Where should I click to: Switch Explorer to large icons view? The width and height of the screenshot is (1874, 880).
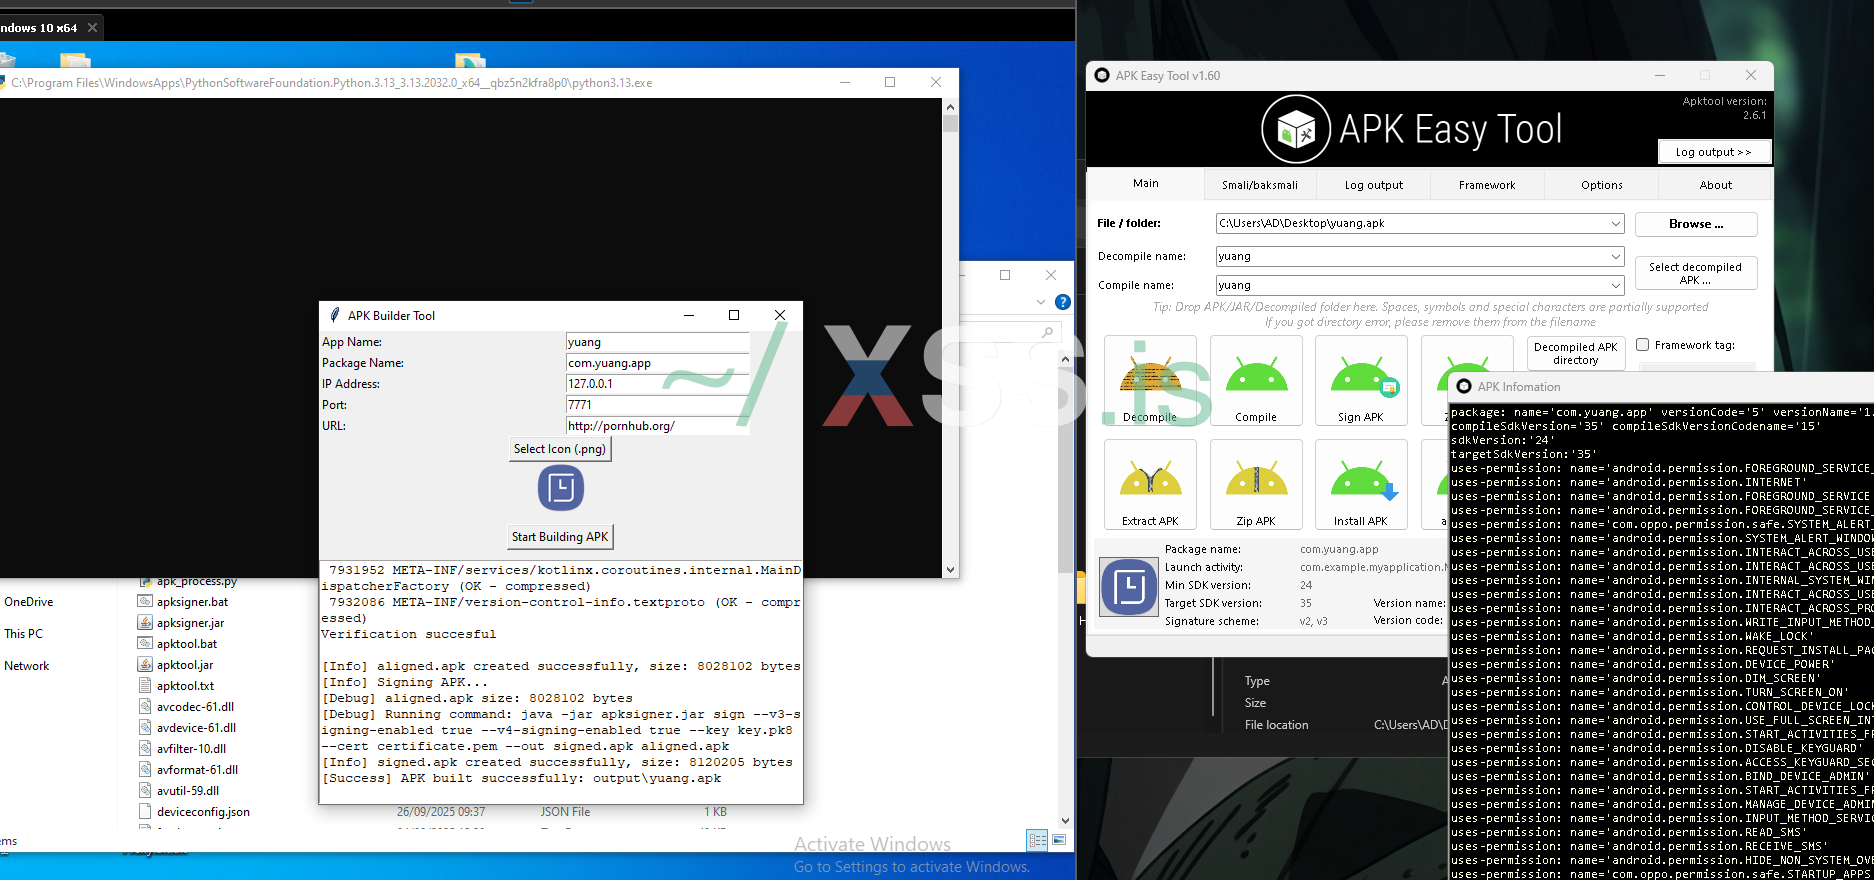tap(1059, 840)
